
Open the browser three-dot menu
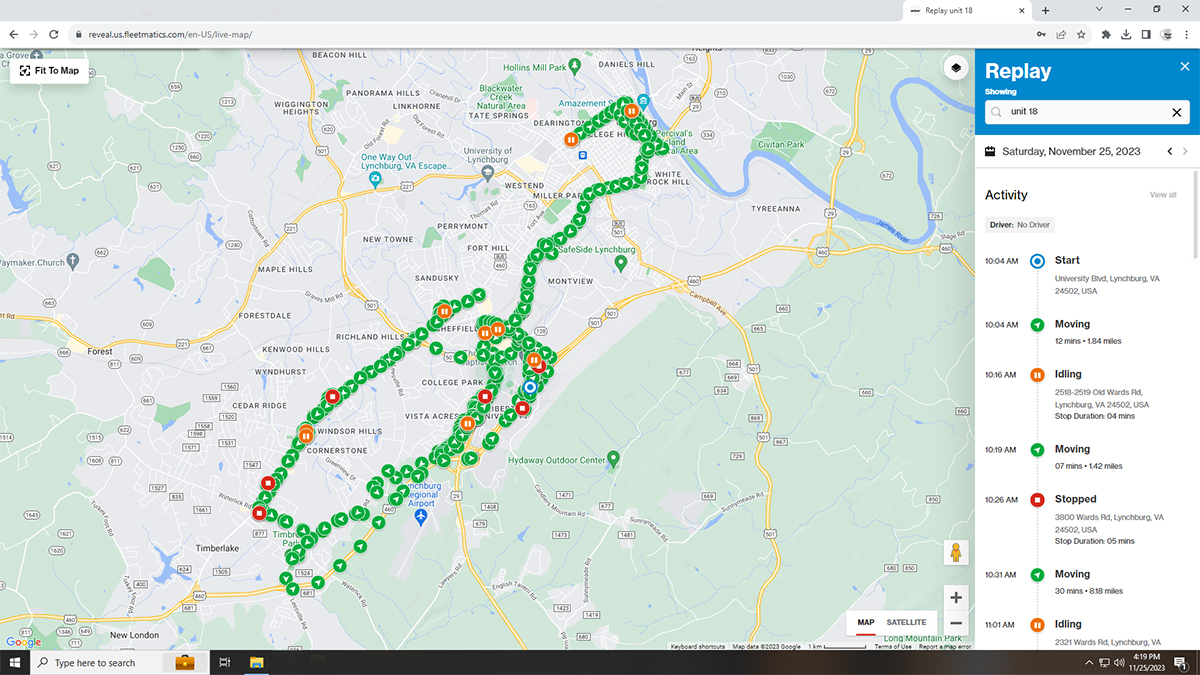pos(1186,34)
